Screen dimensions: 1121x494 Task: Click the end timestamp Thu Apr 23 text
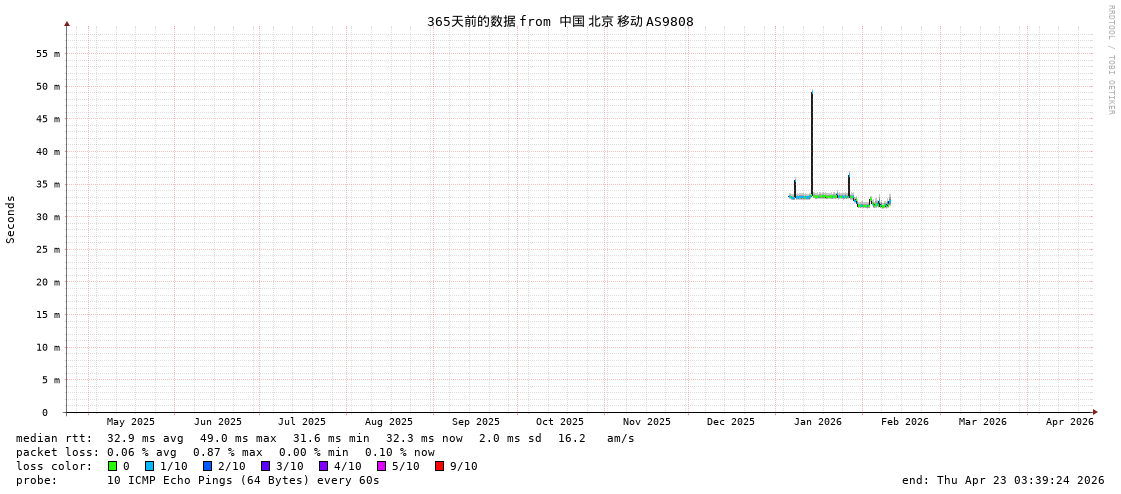pyautogui.click(x=1003, y=480)
